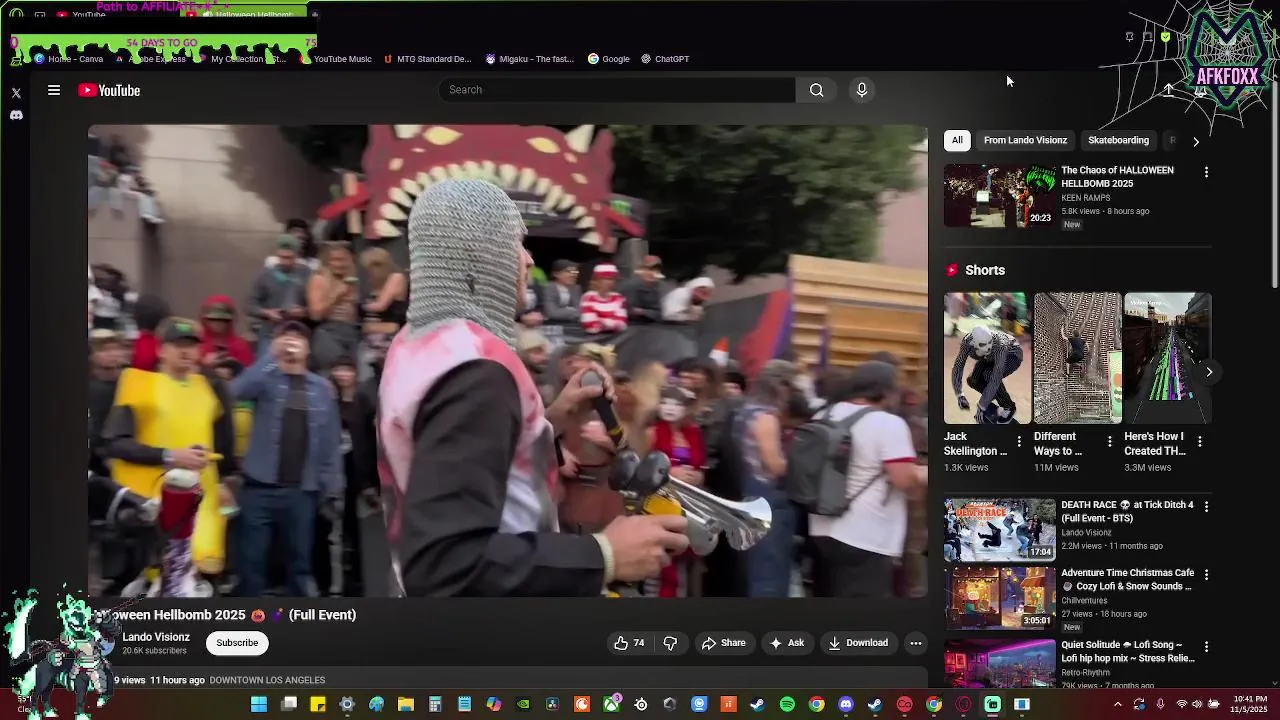Open the ChatGPT bookmark
The height and width of the screenshot is (720, 1280).
(x=665, y=59)
